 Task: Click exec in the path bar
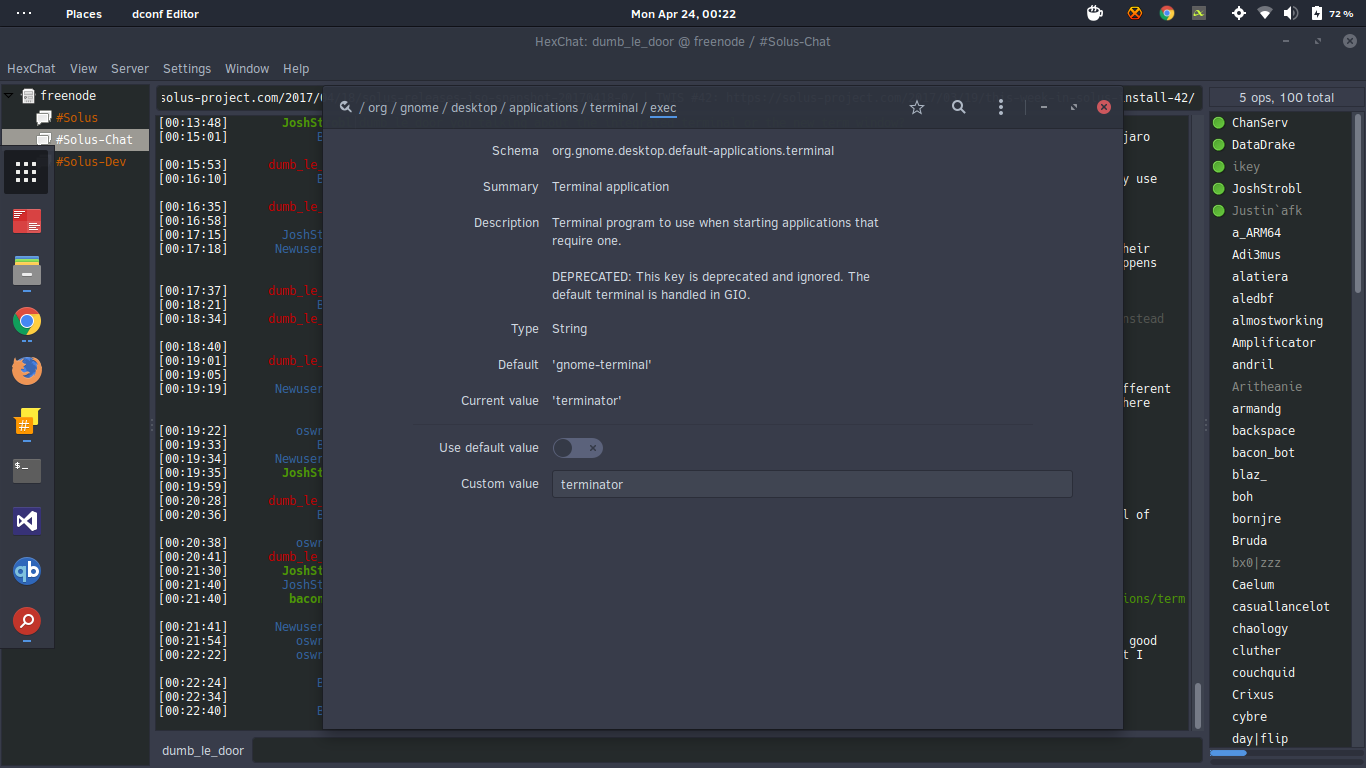tap(663, 108)
